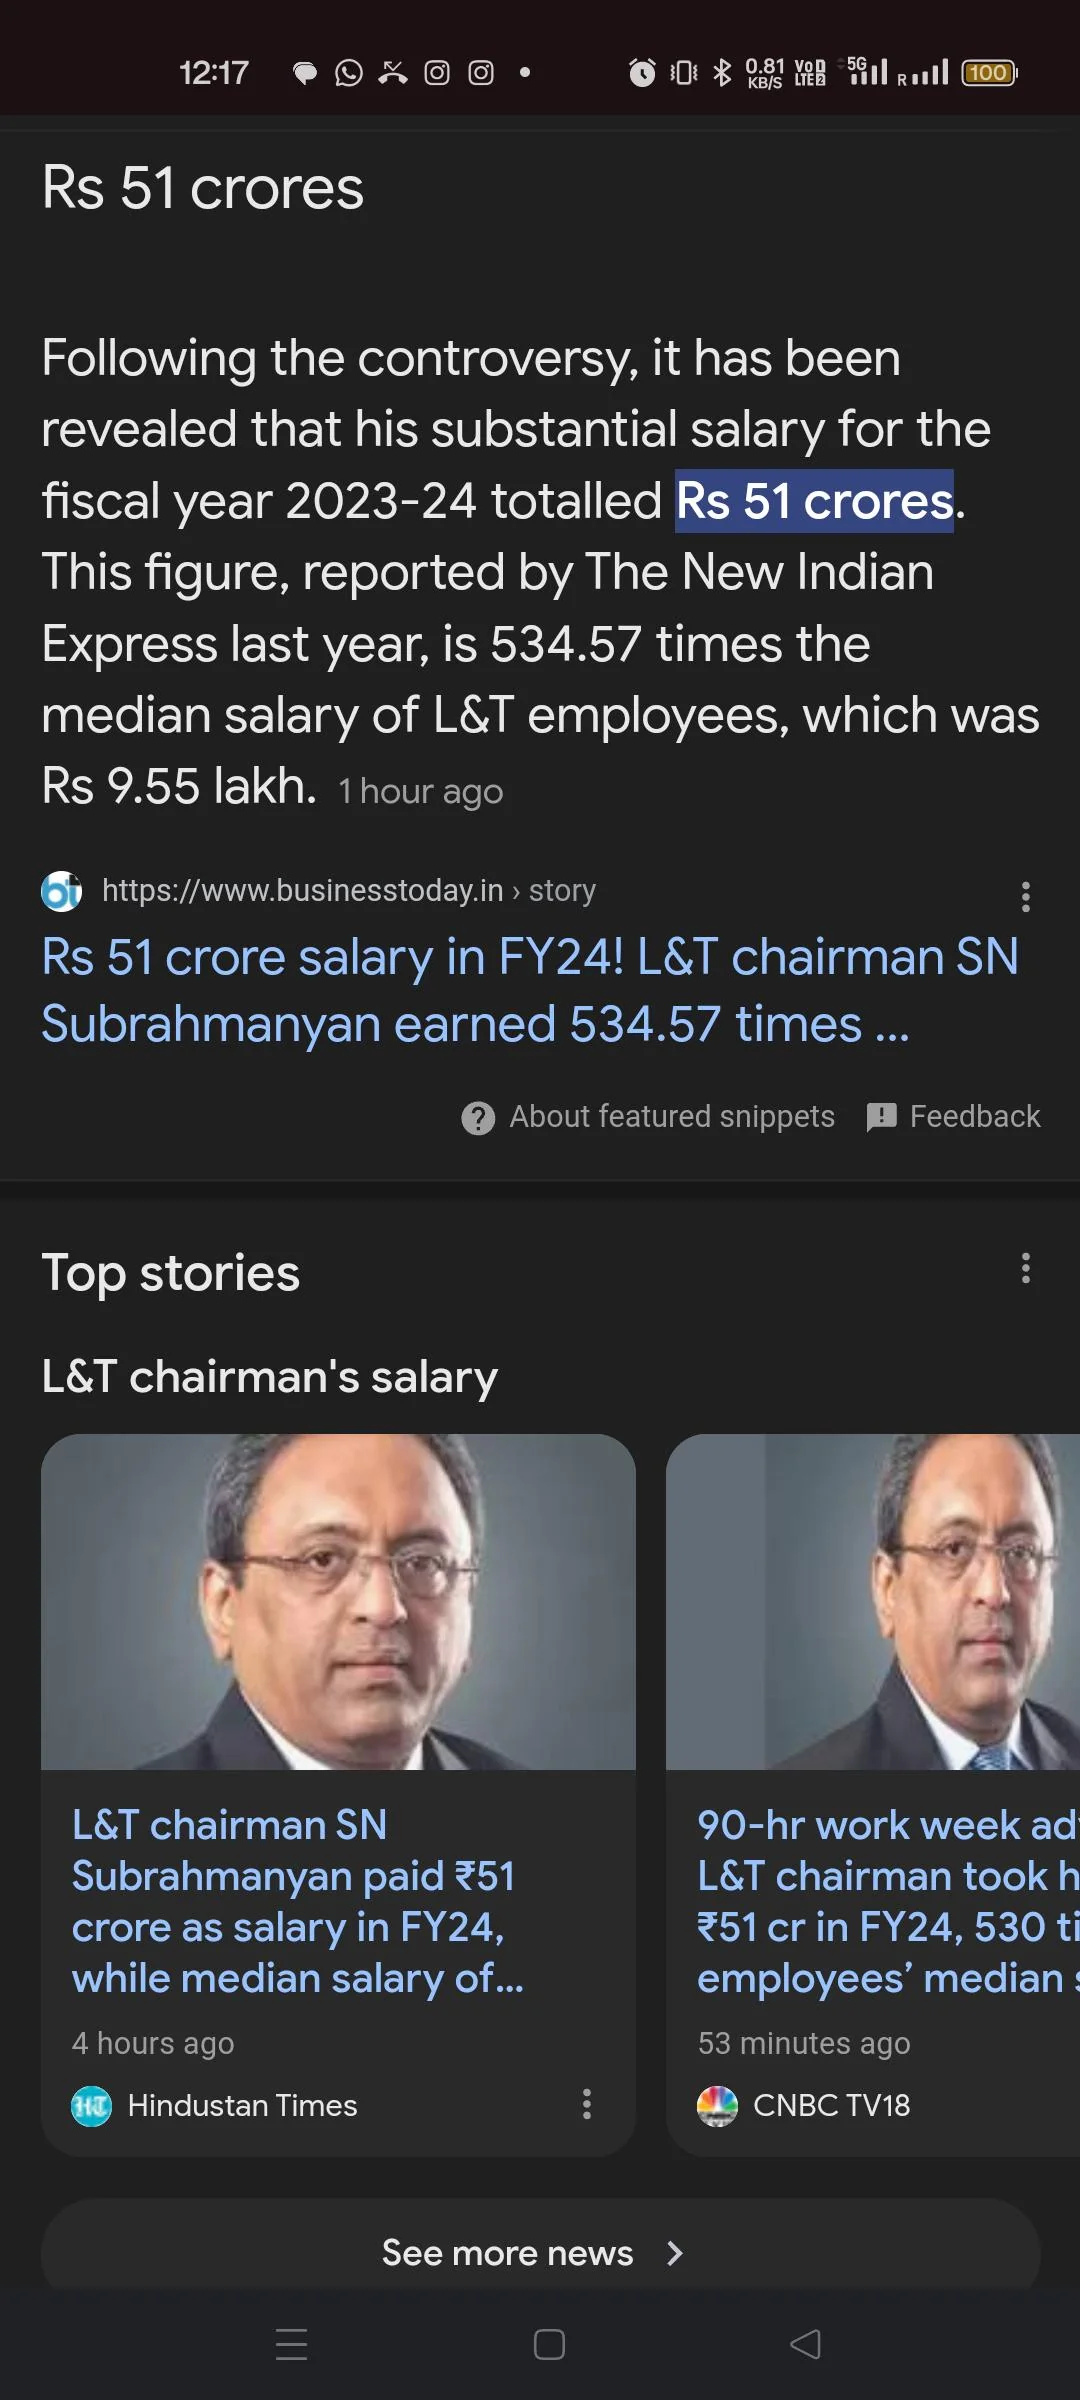Tap the Feedback flag icon
This screenshot has width=1080, height=2400.
coord(881,1117)
